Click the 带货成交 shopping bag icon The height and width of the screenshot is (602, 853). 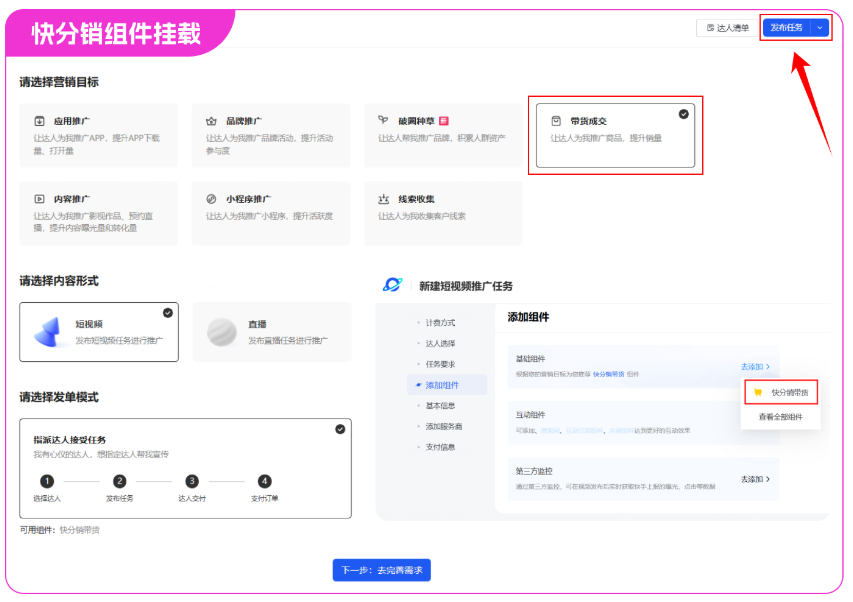[556, 121]
